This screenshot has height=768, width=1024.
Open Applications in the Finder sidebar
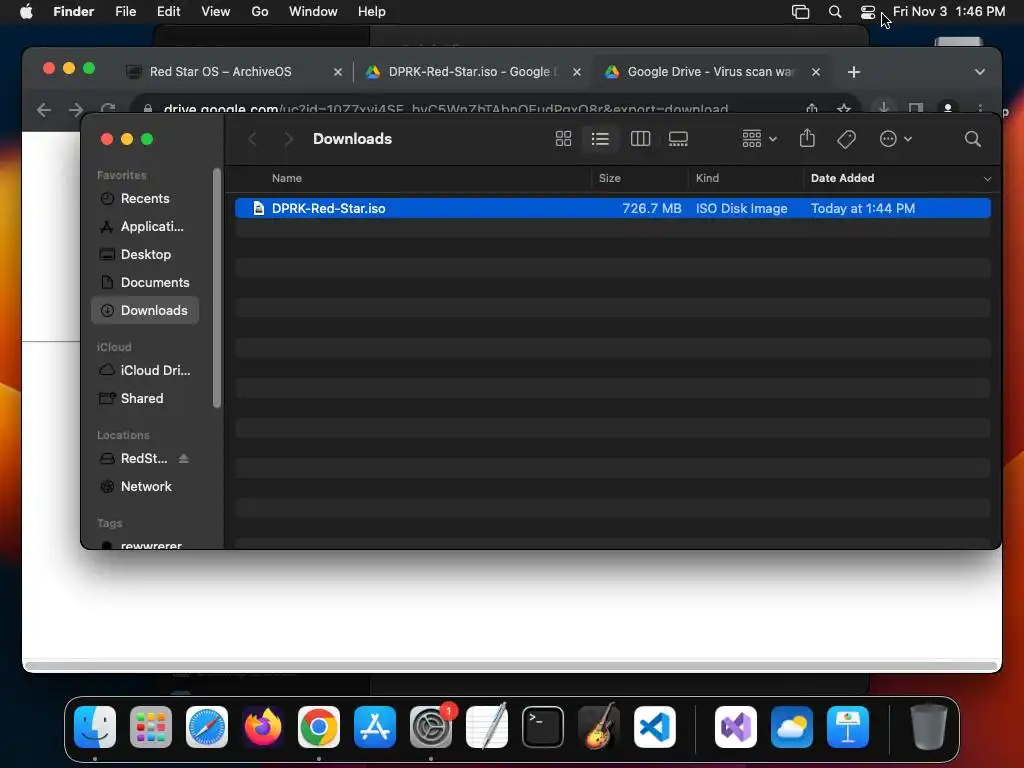(x=145, y=227)
